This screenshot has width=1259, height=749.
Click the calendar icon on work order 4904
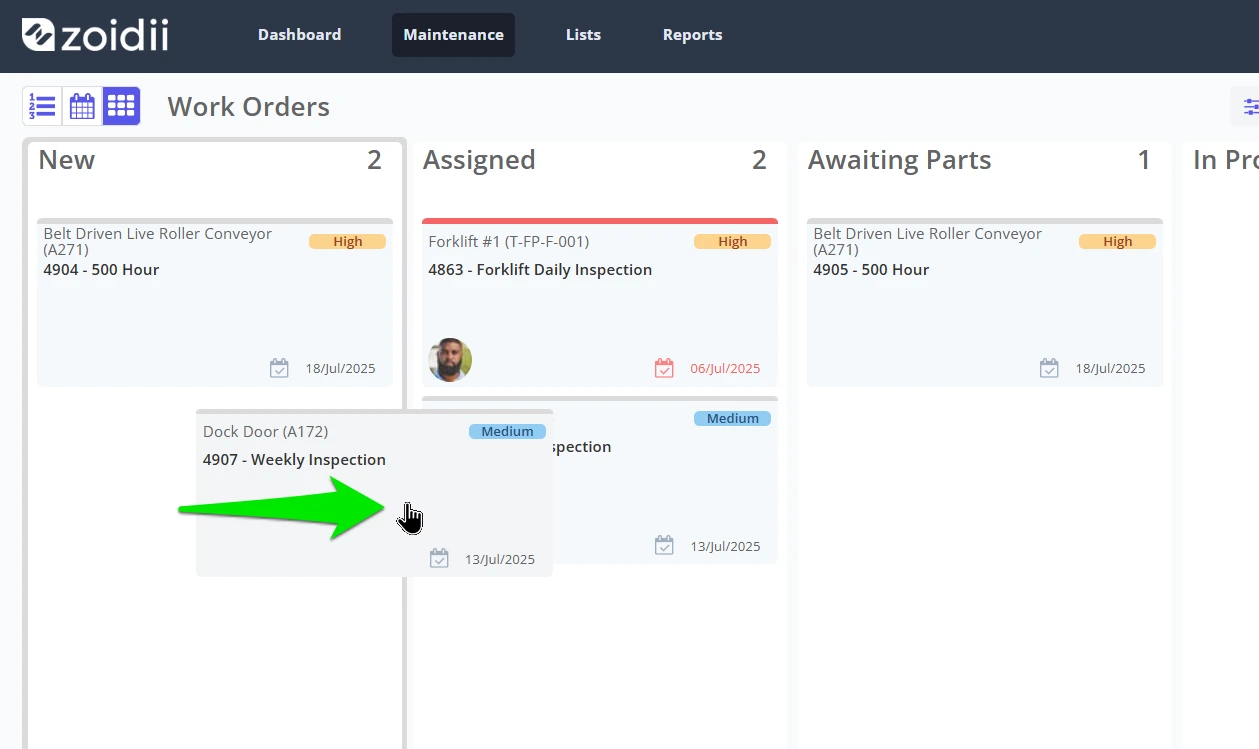(279, 368)
